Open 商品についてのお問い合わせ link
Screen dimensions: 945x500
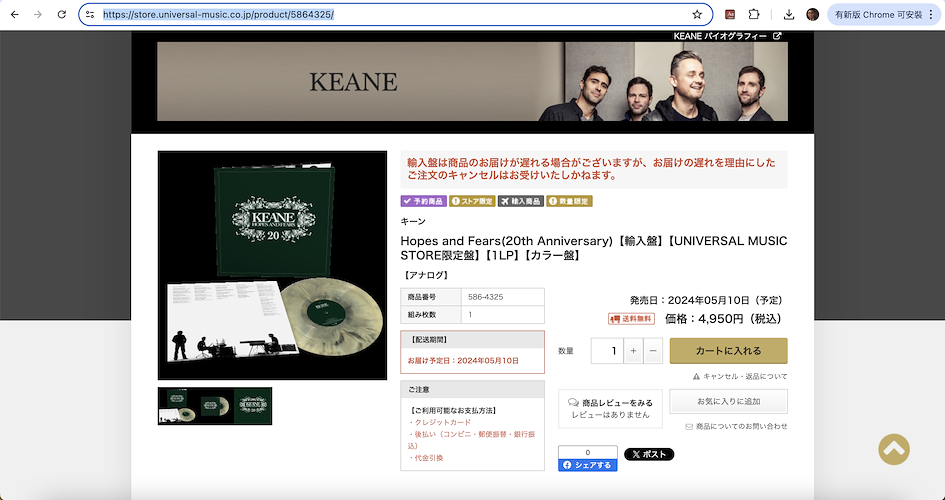[x=736, y=427]
